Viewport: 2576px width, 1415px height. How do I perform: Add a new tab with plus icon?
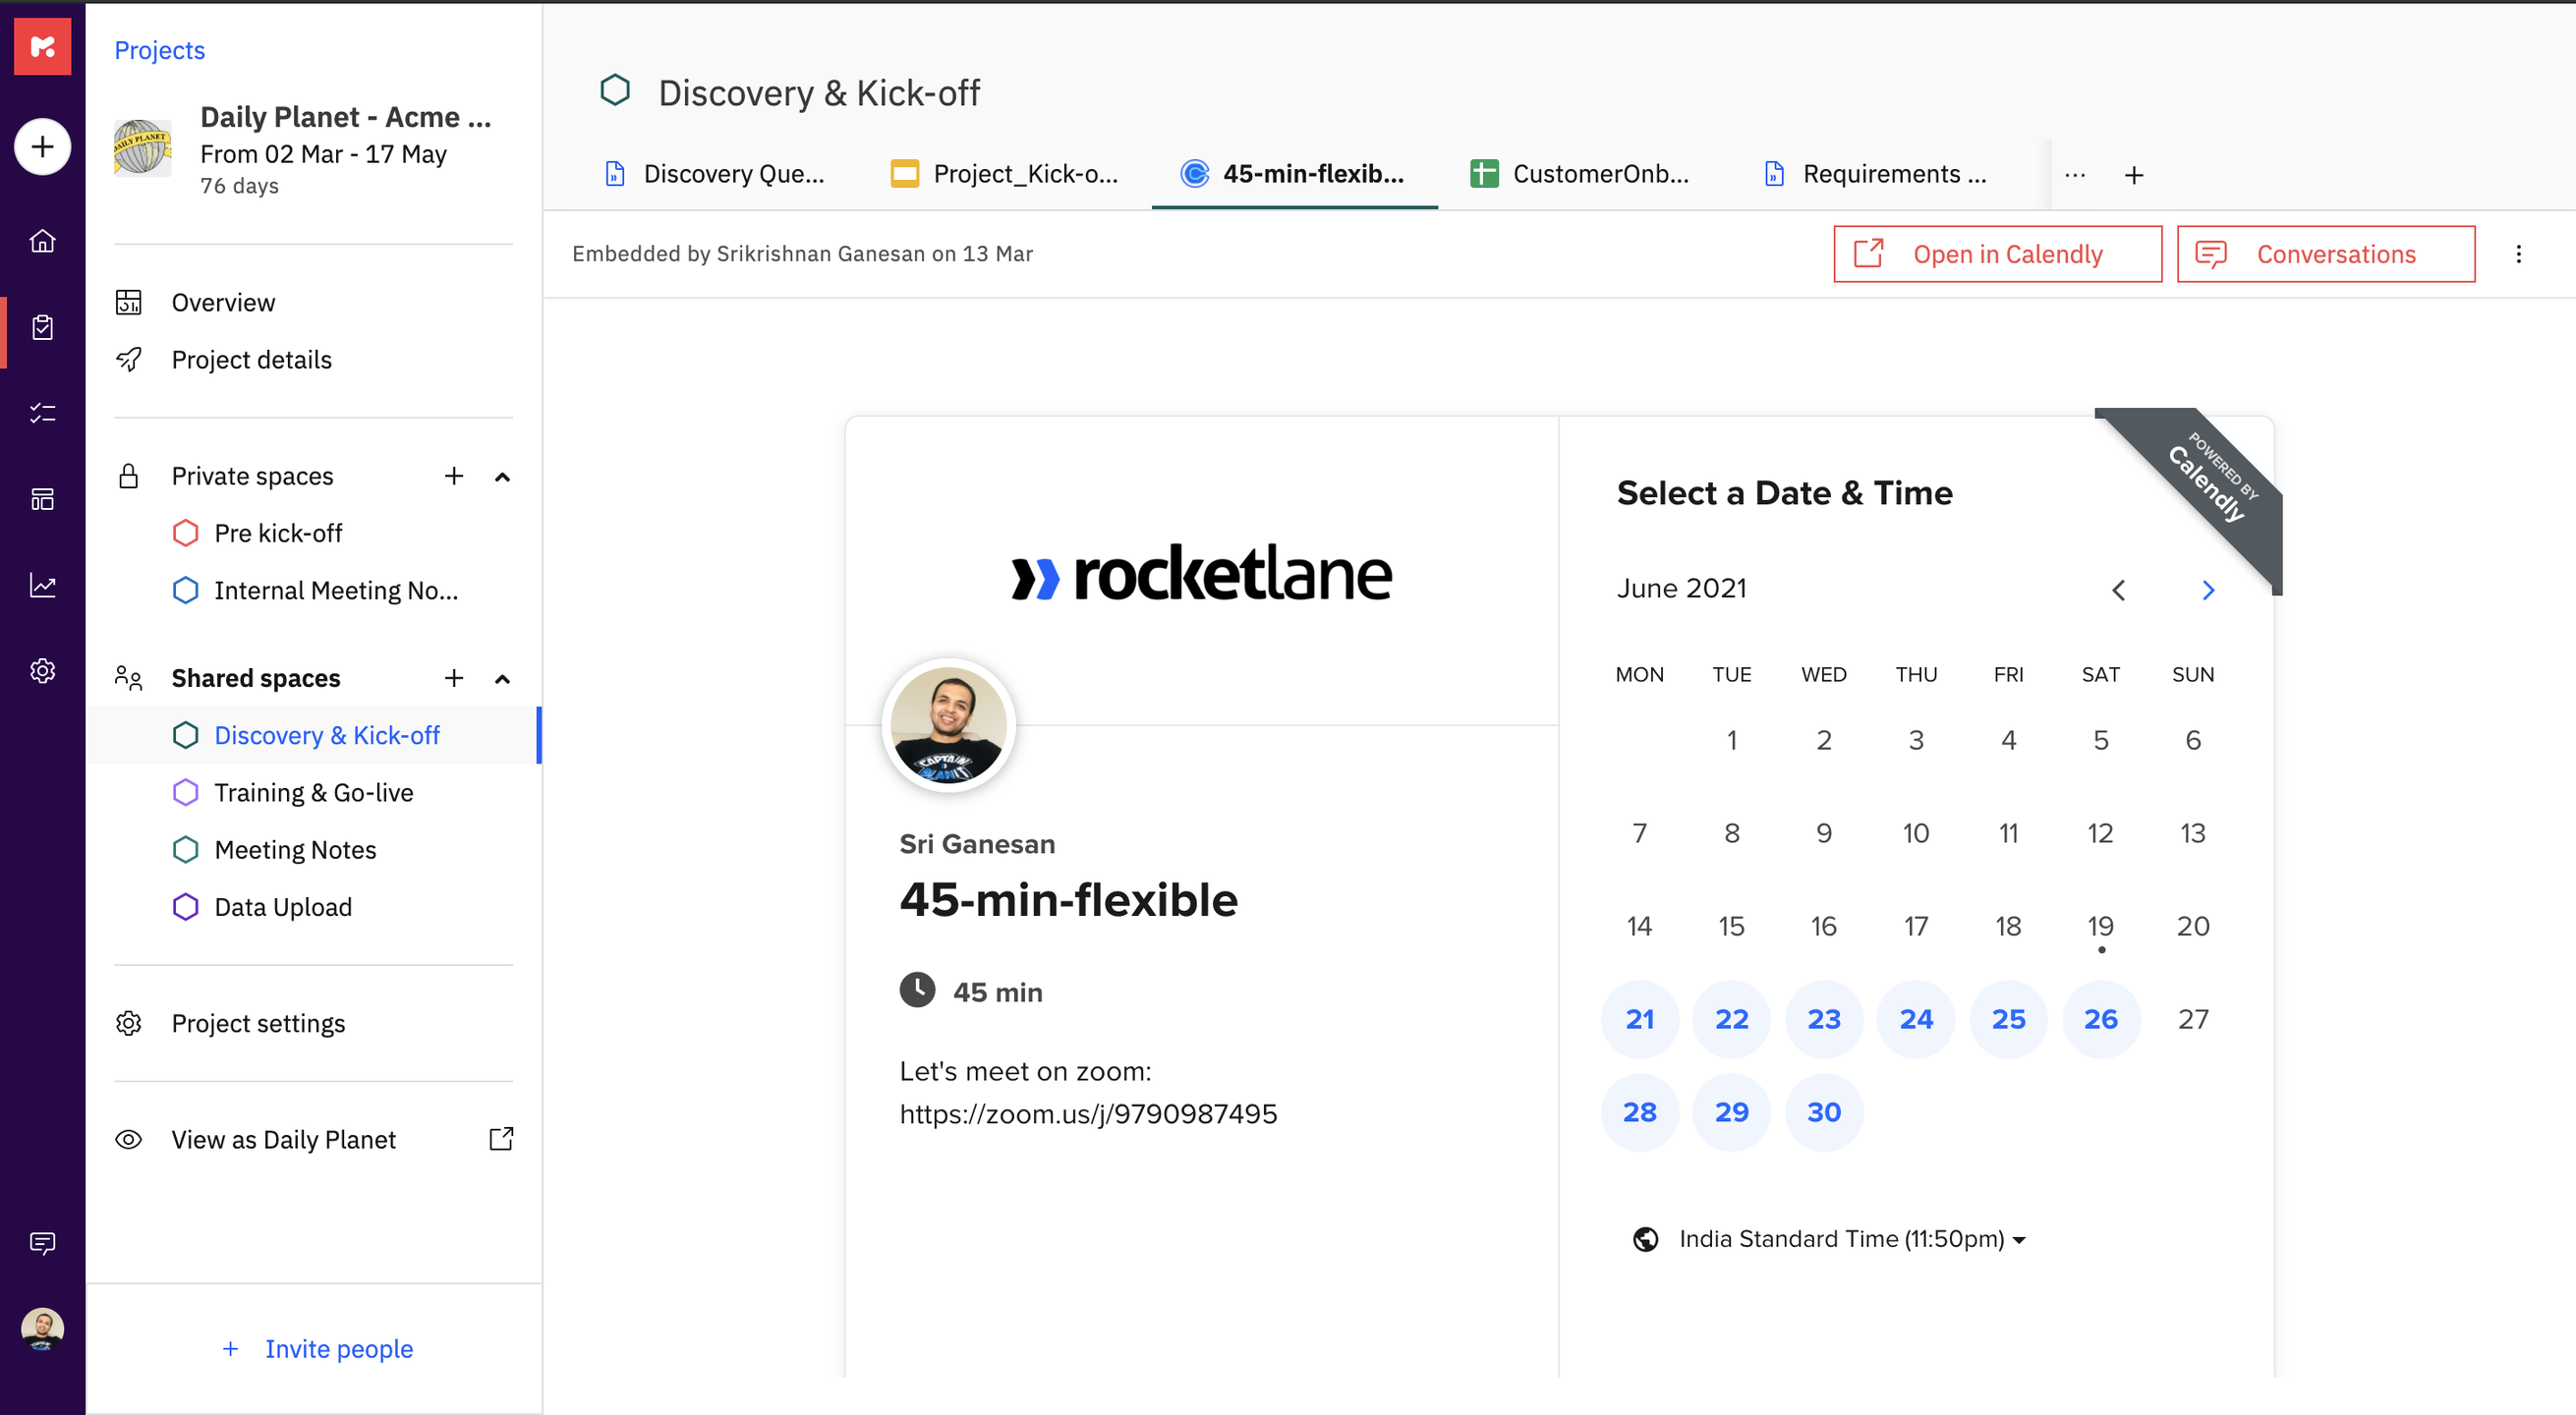pyautogui.click(x=2133, y=175)
